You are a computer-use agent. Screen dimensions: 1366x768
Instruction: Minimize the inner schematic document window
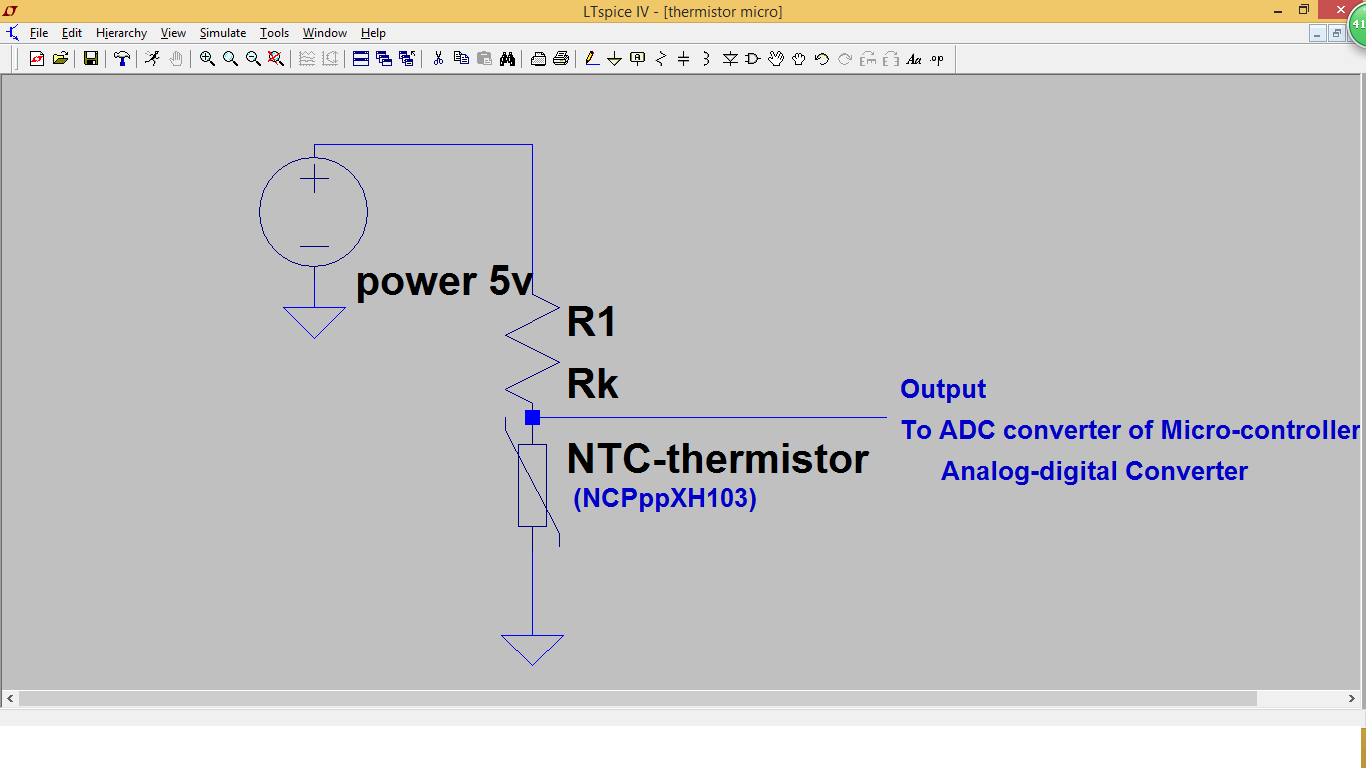(1317, 33)
